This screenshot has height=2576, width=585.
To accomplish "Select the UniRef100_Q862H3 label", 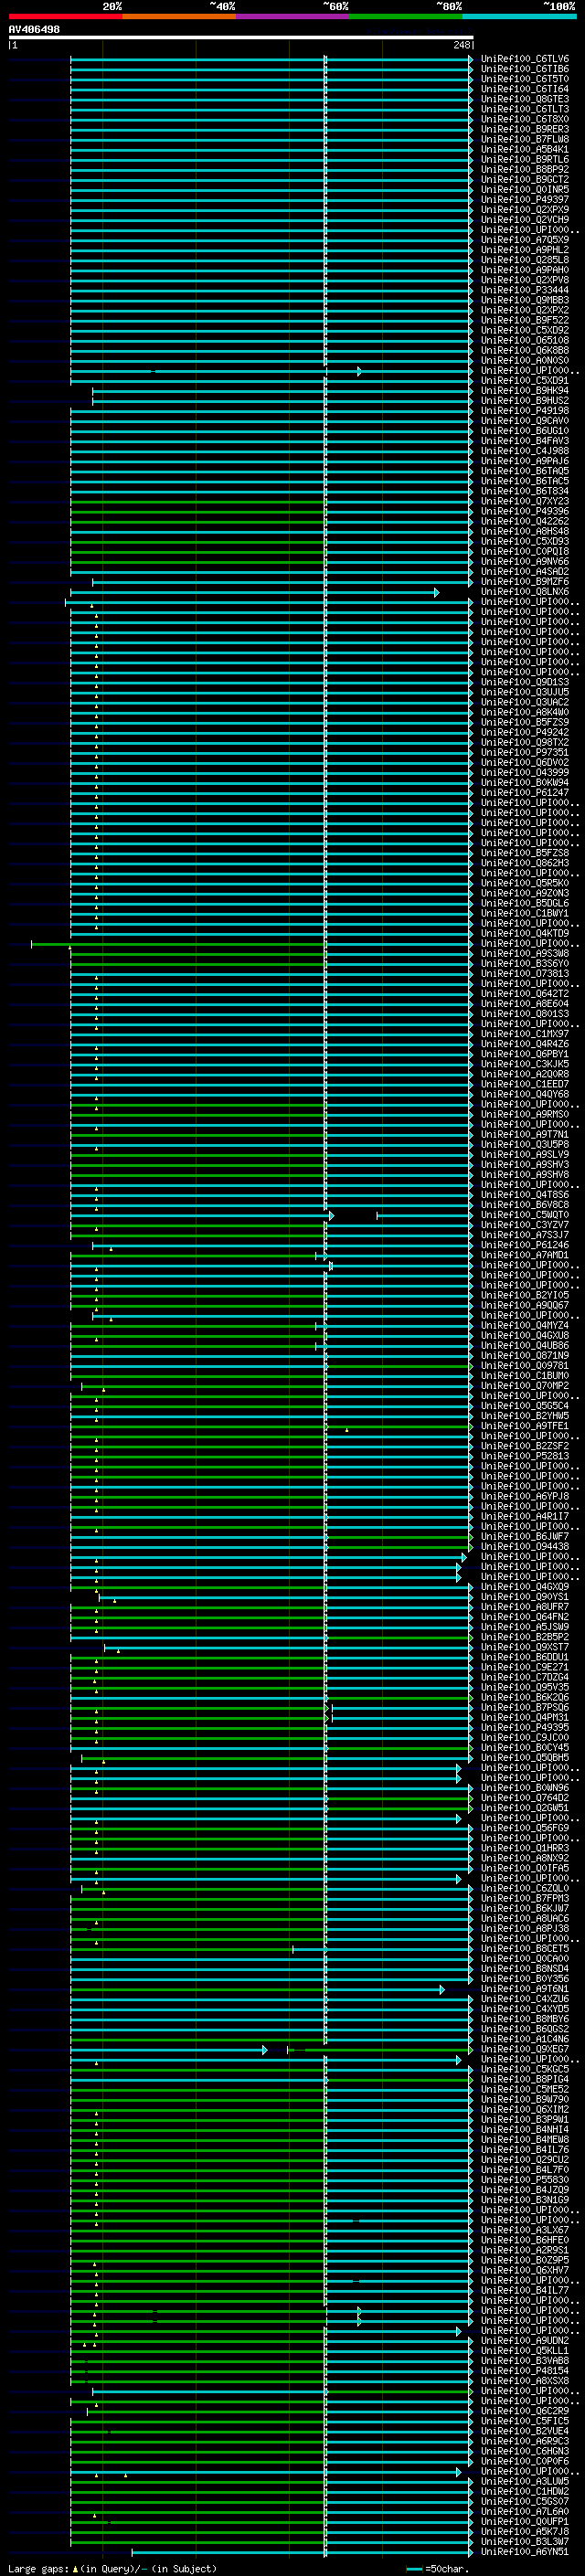I will click(x=525, y=863).
